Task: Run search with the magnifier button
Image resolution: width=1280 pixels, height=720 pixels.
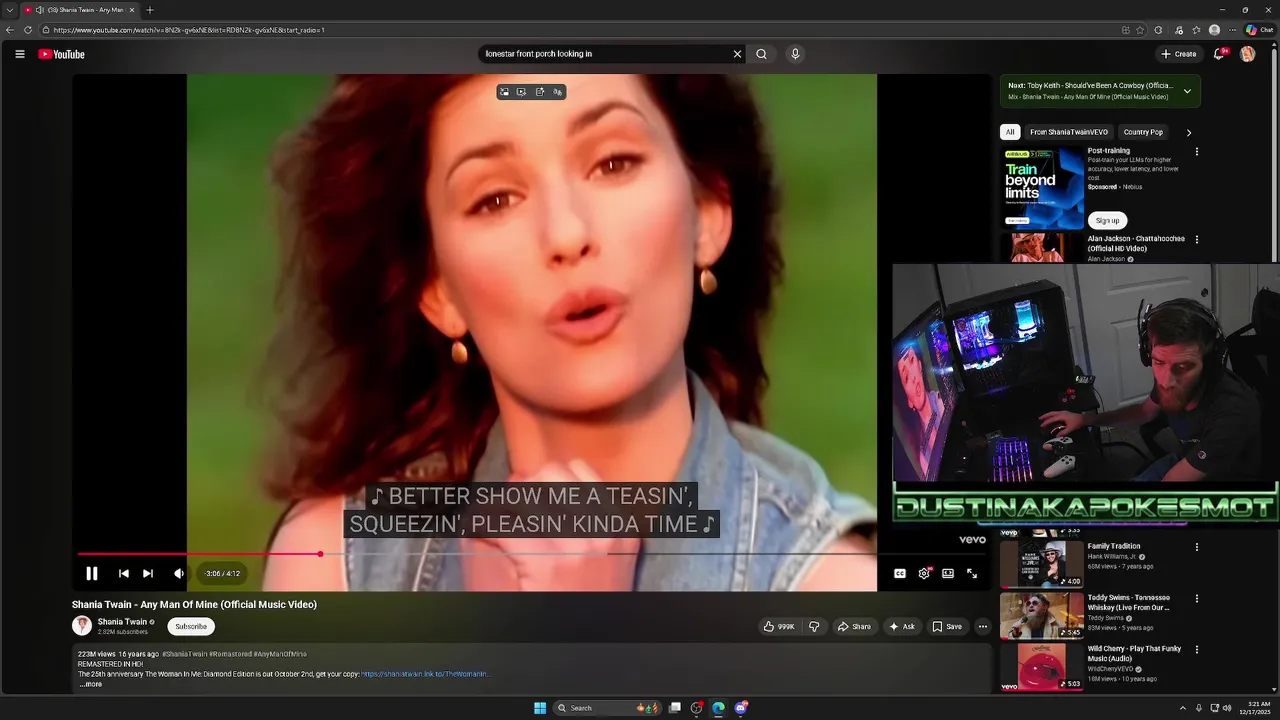Action: point(761,54)
